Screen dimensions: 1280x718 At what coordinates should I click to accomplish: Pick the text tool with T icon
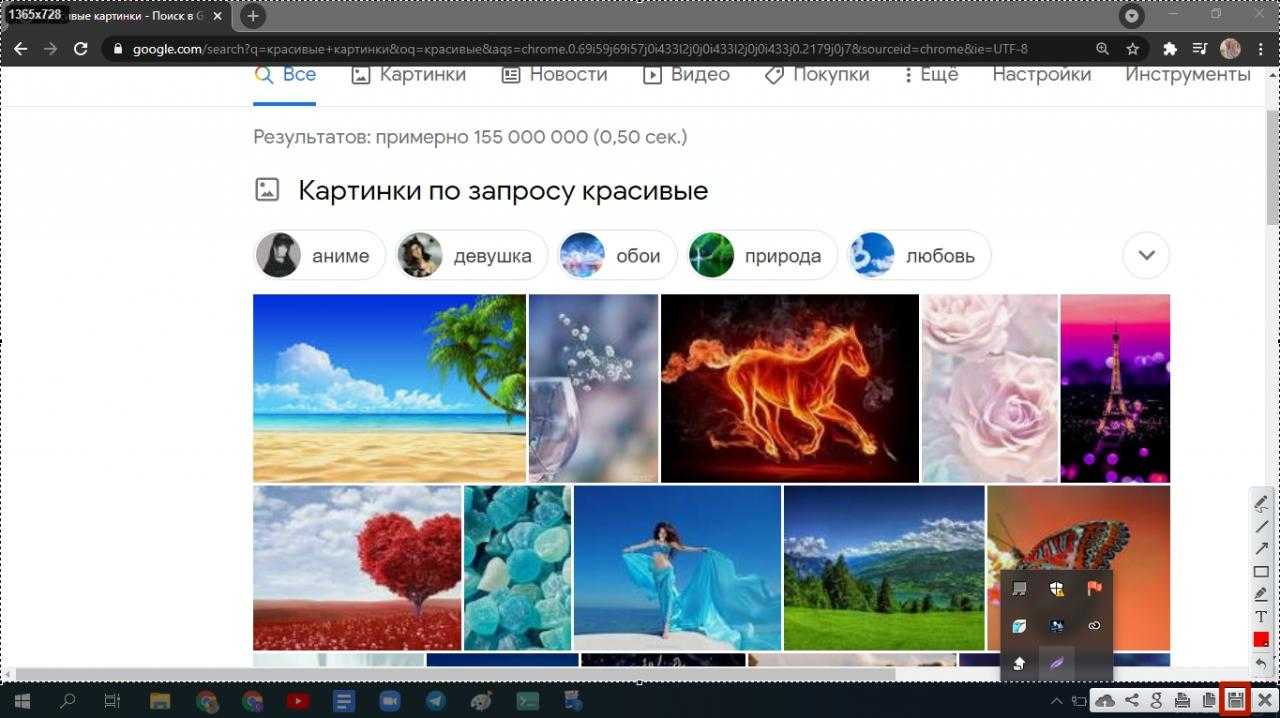(x=1261, y=617)
